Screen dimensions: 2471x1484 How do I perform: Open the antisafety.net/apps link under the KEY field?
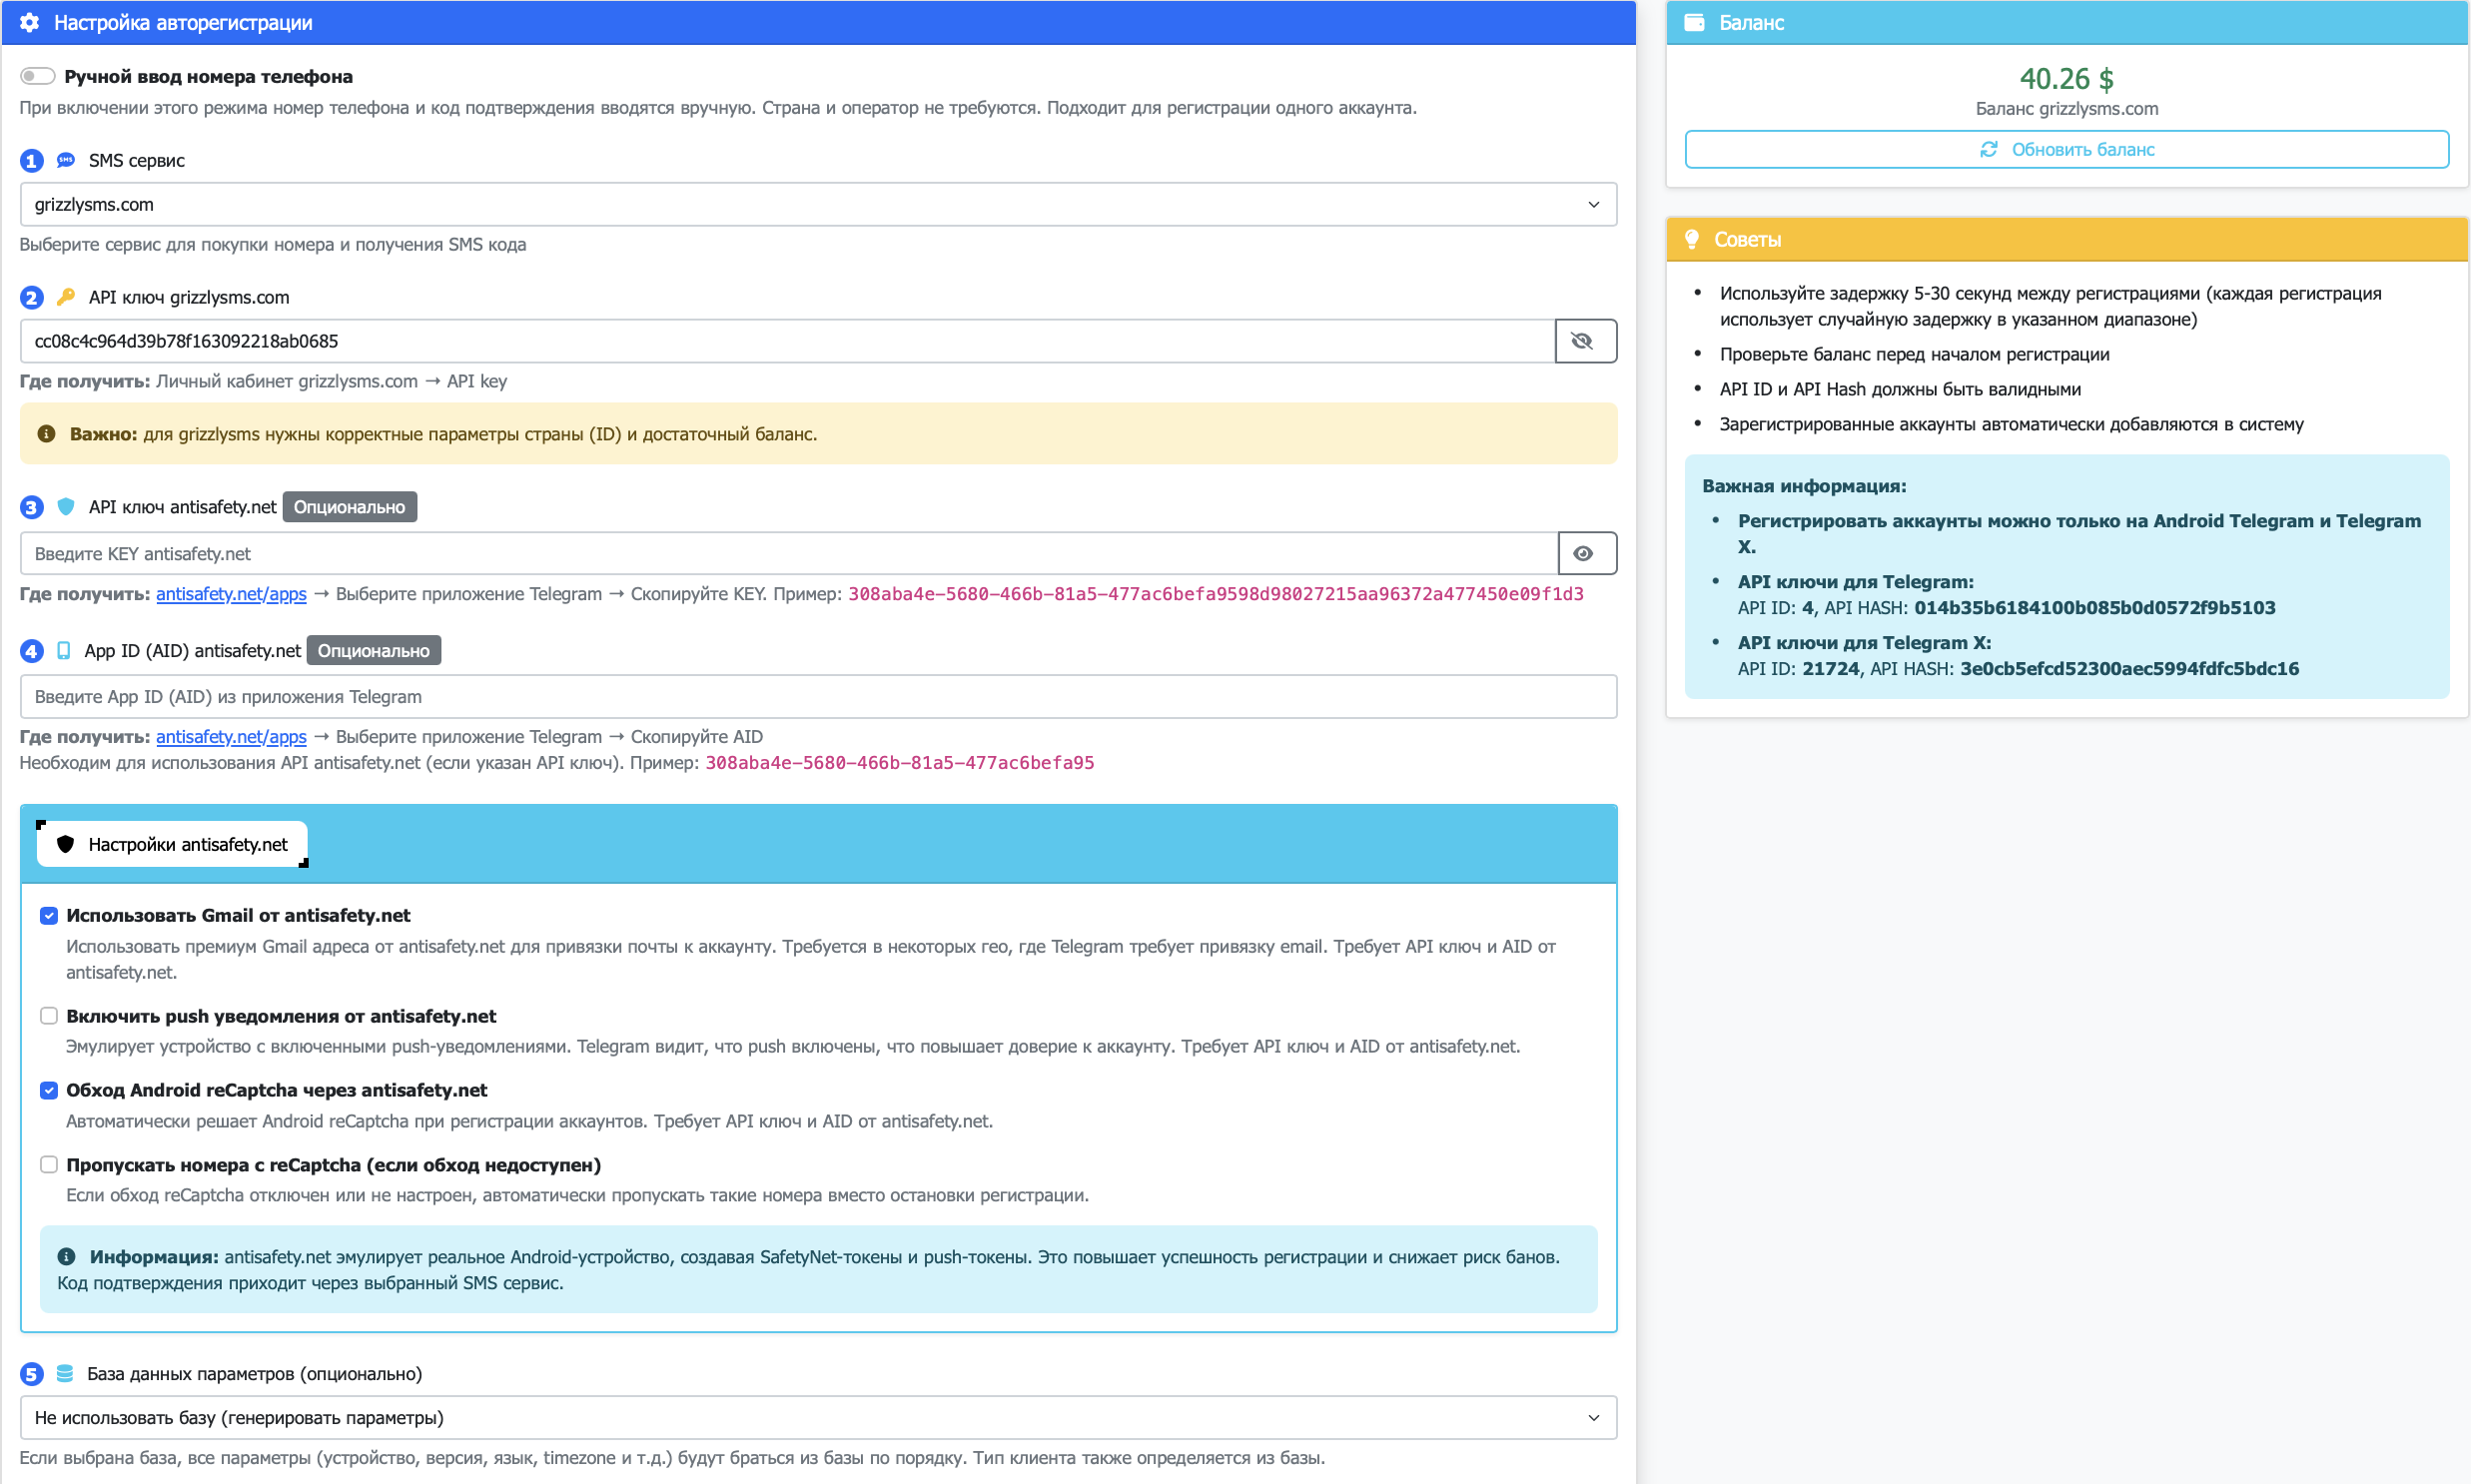click(x=231, y=593)
